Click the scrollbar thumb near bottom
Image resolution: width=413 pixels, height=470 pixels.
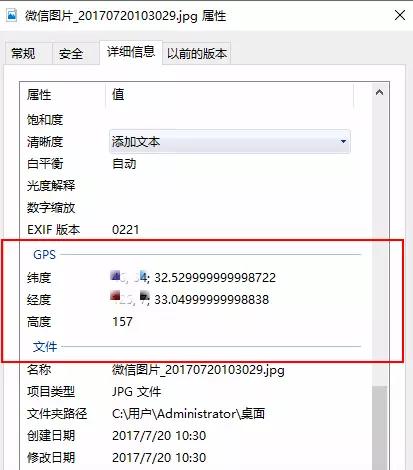pyautogui.click(x=379, y=428)
